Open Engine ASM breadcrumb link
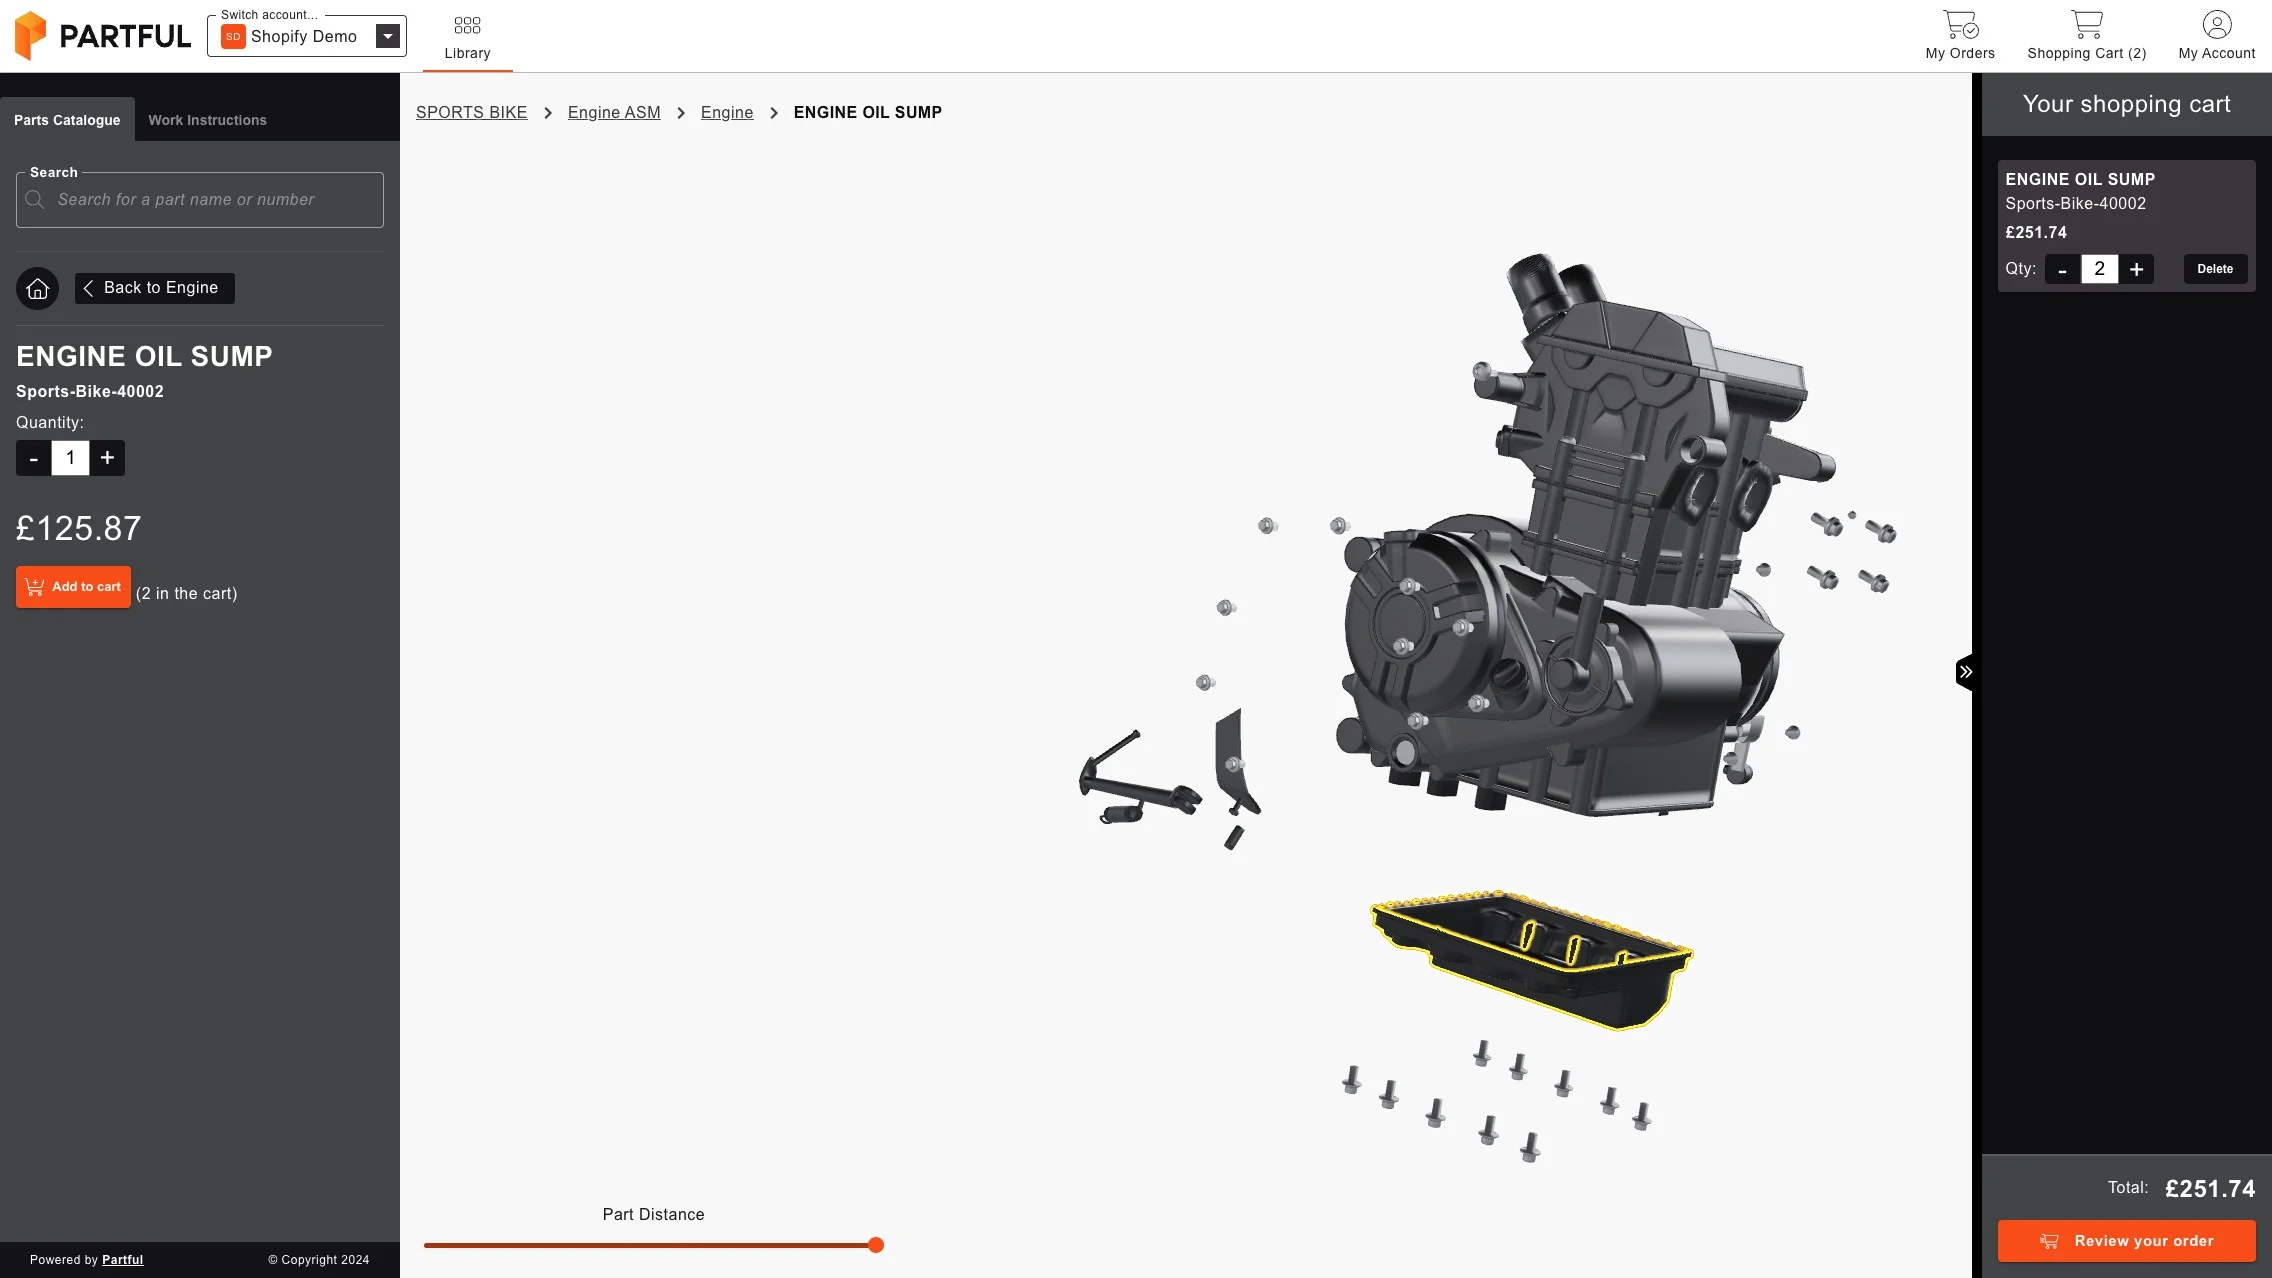Screen dimensions: 2272x1278 (614, 113)
